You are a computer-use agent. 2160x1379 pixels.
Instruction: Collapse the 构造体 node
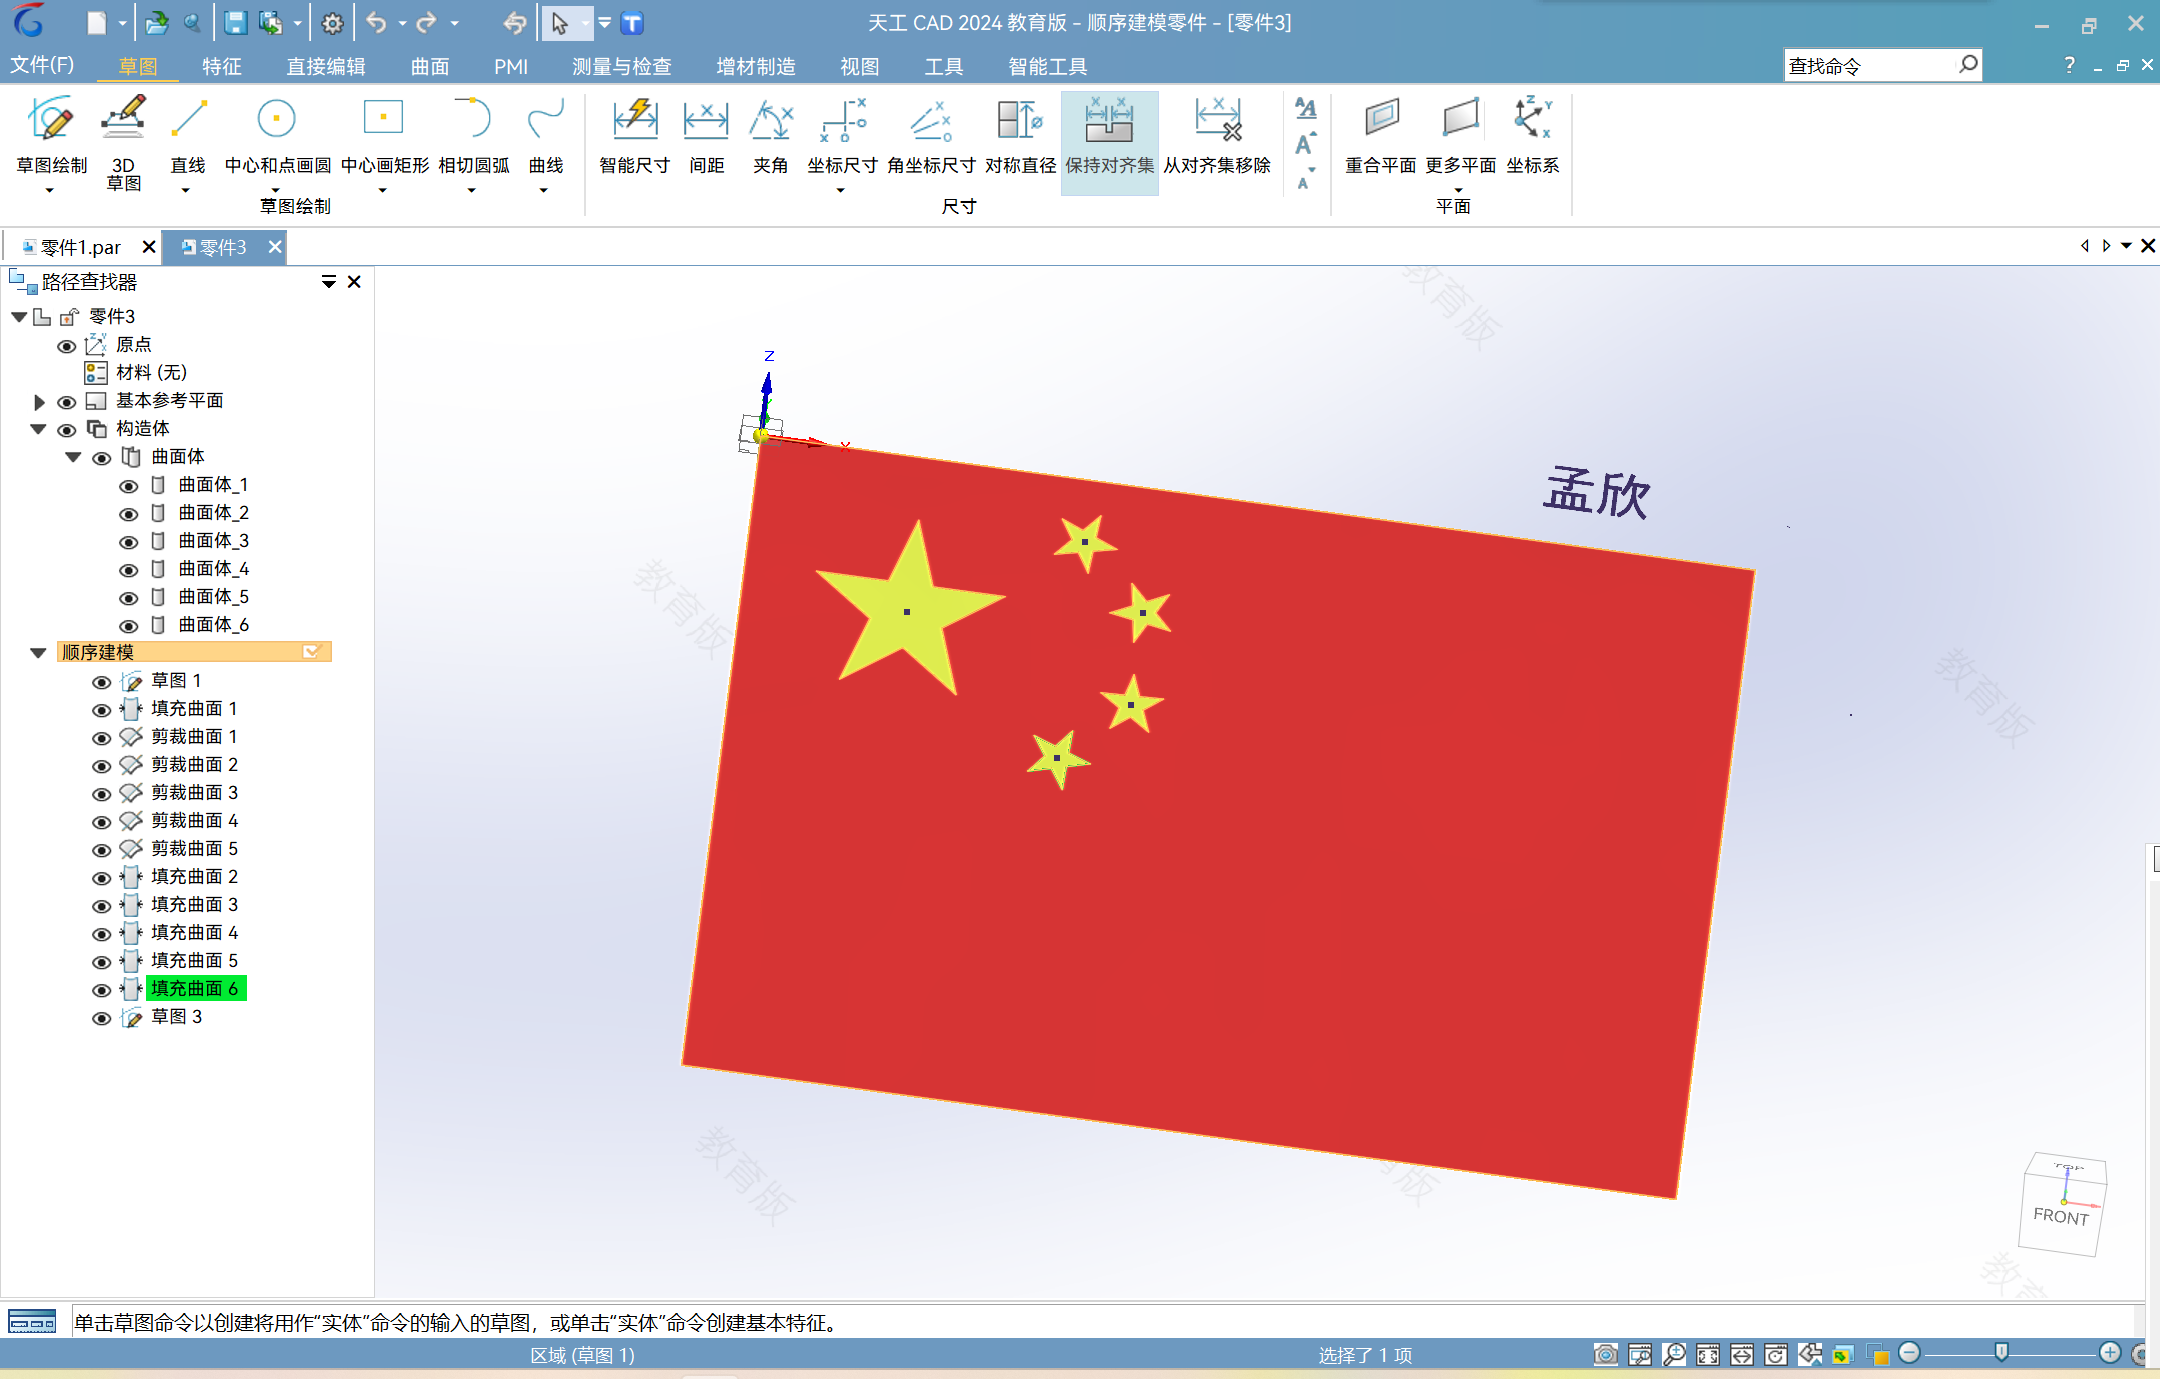click(x=38, y=429)
